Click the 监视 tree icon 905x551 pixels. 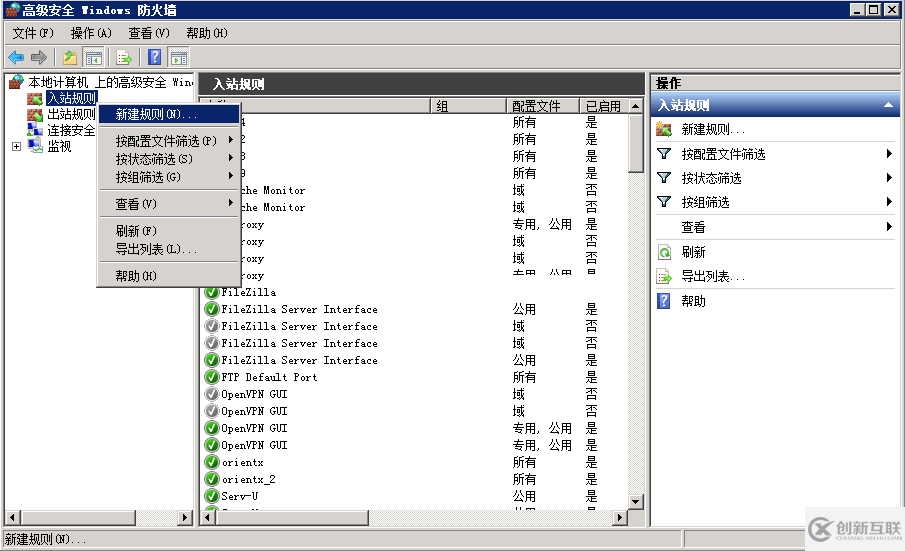pyautogui.click(x=35, y=146)
